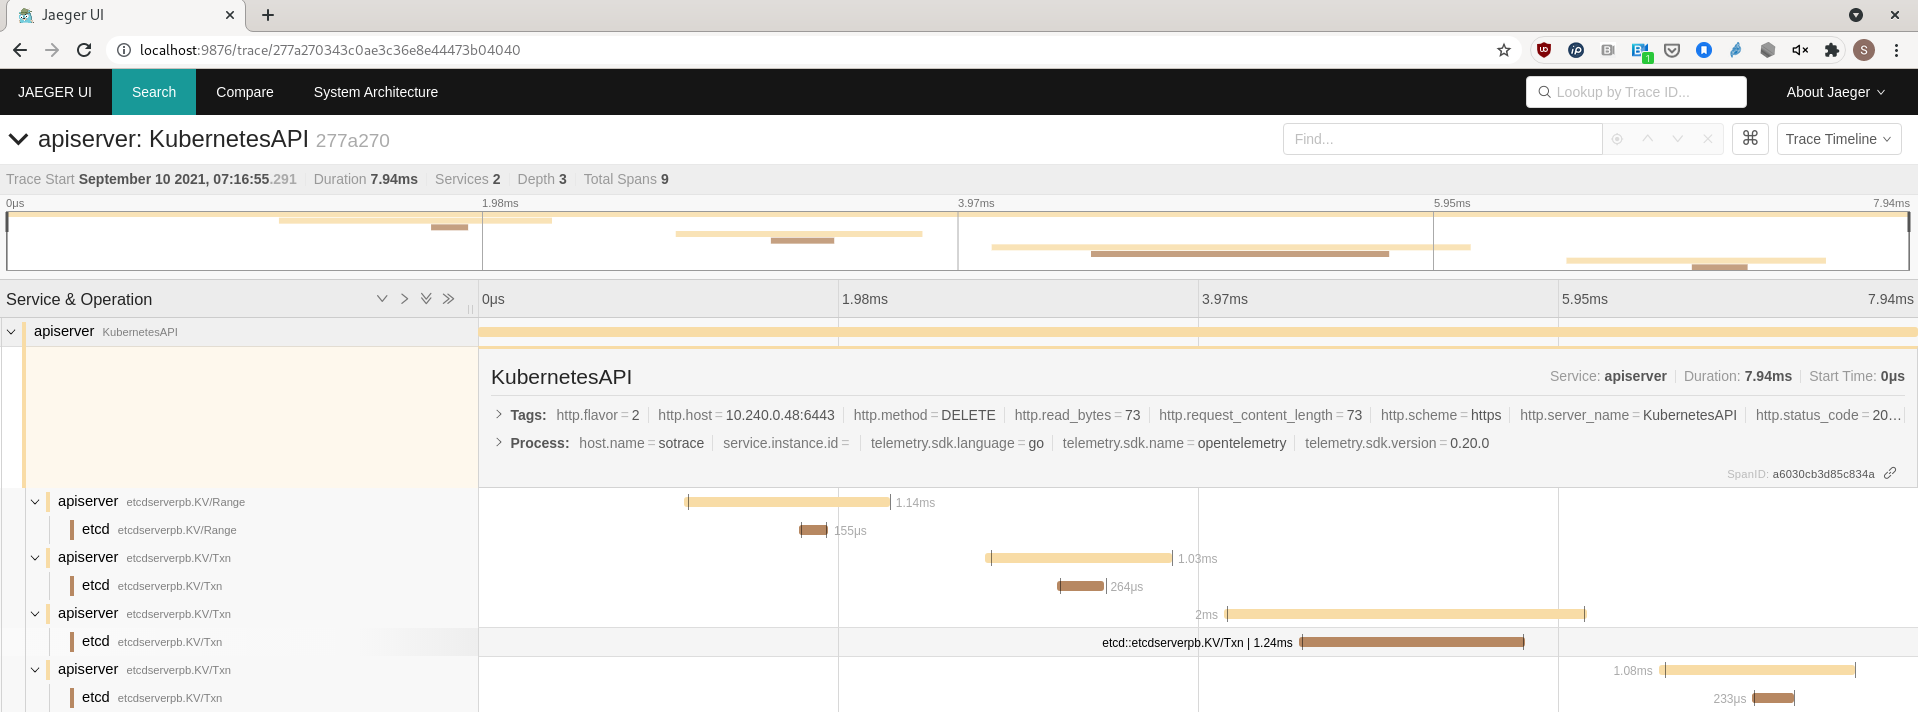Select the 1.08ms apiserver Txn bar

click(x=1758, y=670)
